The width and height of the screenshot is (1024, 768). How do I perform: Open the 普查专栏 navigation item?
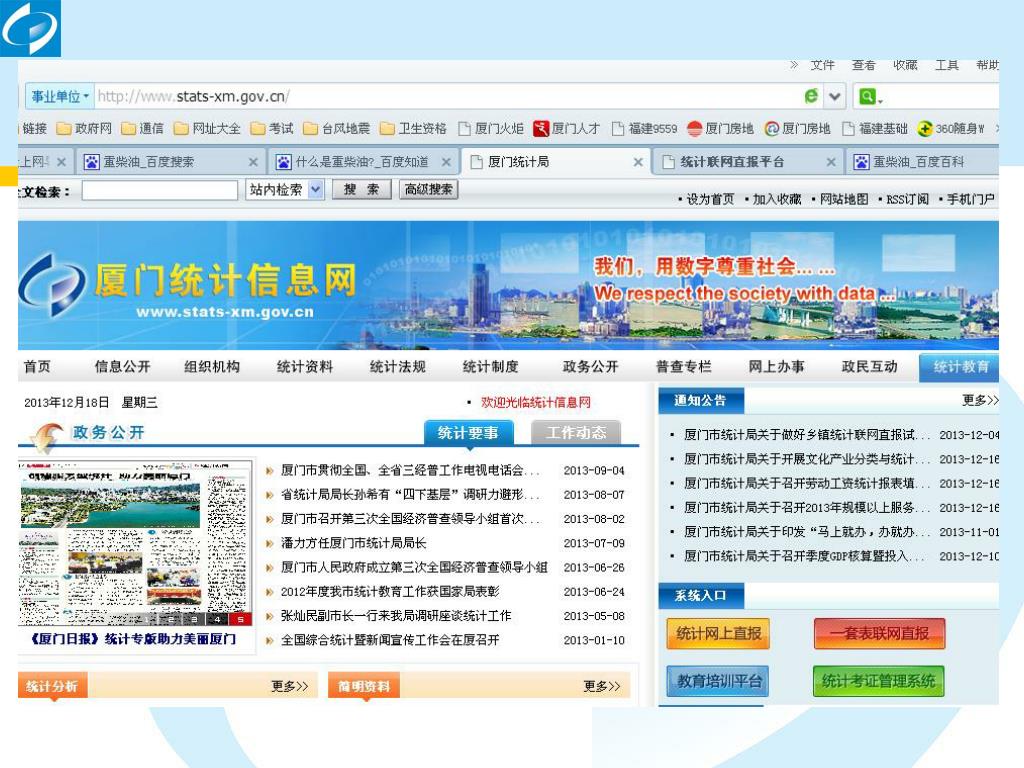684,366
